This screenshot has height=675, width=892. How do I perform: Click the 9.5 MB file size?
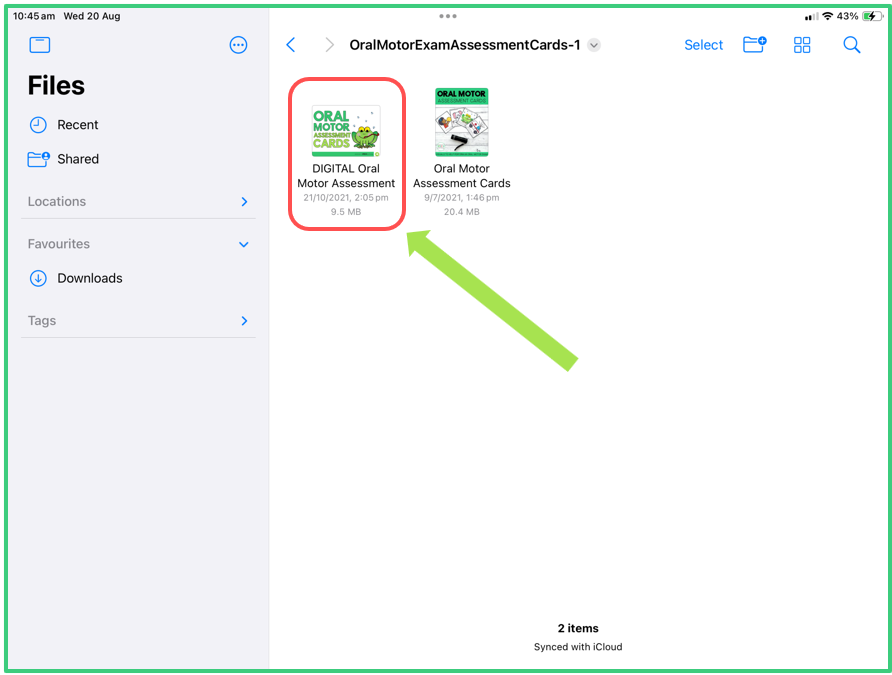(x=346, y=212)
